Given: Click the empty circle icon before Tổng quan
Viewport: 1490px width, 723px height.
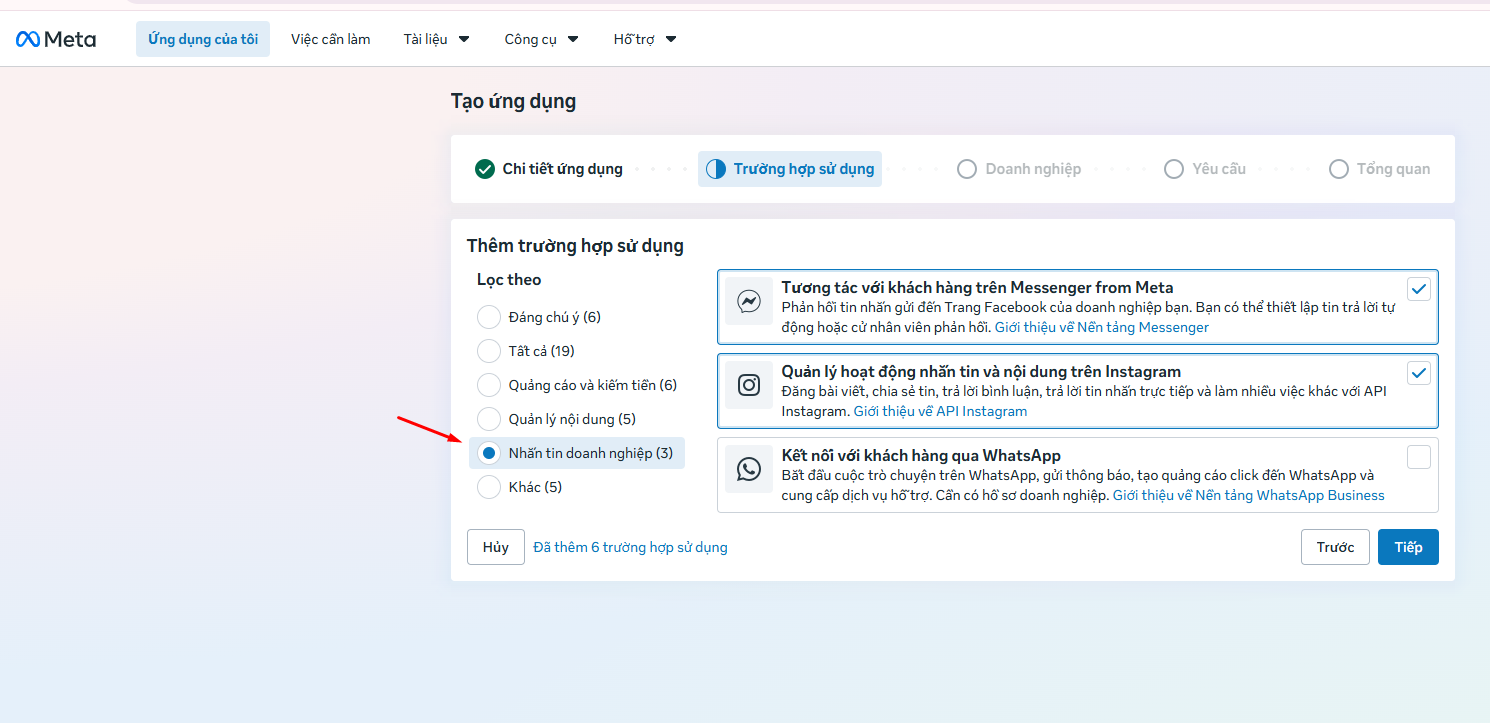Looking at the screenshot, I should [x=1339, y=169].
